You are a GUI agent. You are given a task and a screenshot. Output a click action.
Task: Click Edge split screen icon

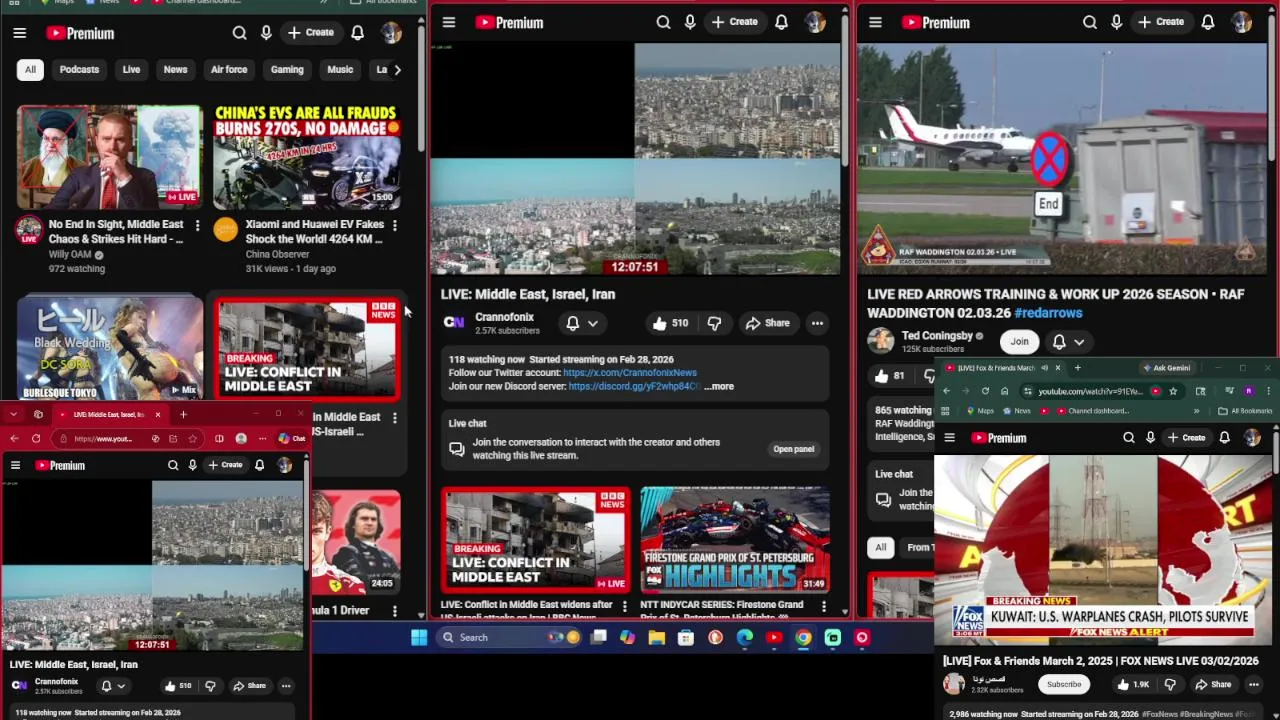(x=219, y=438)
